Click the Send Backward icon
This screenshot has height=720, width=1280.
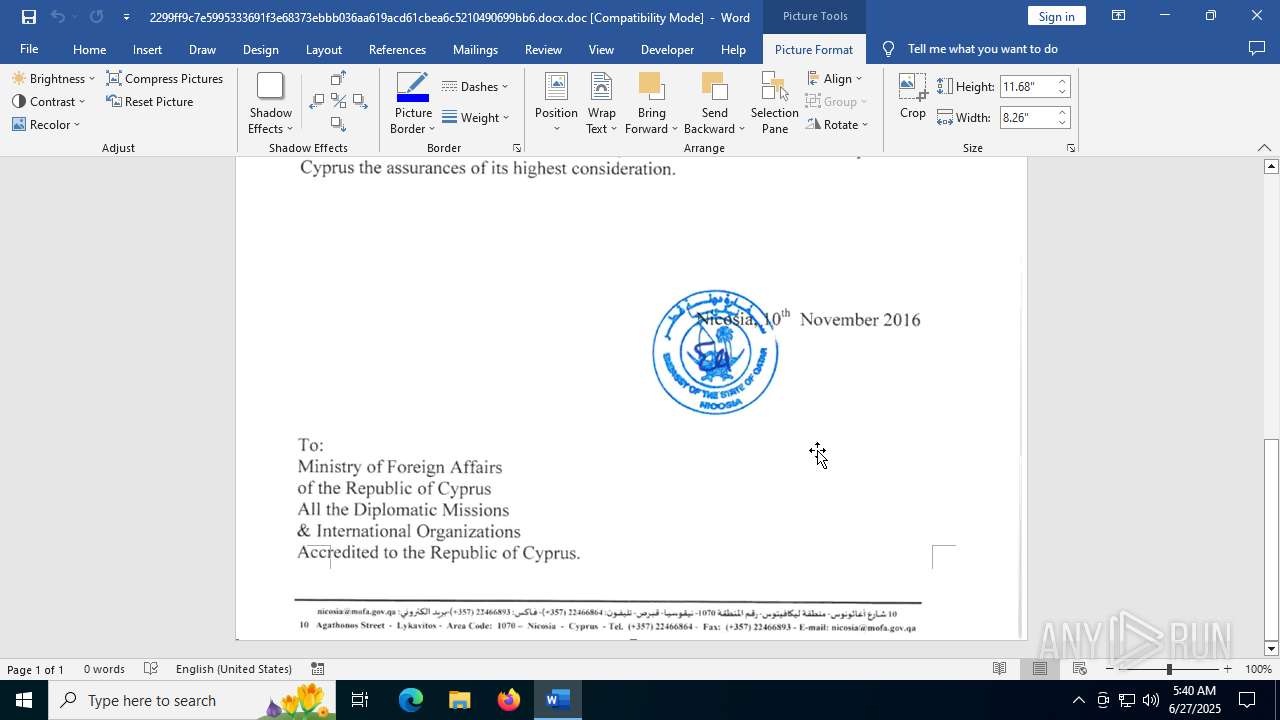(x=714, y=87)
